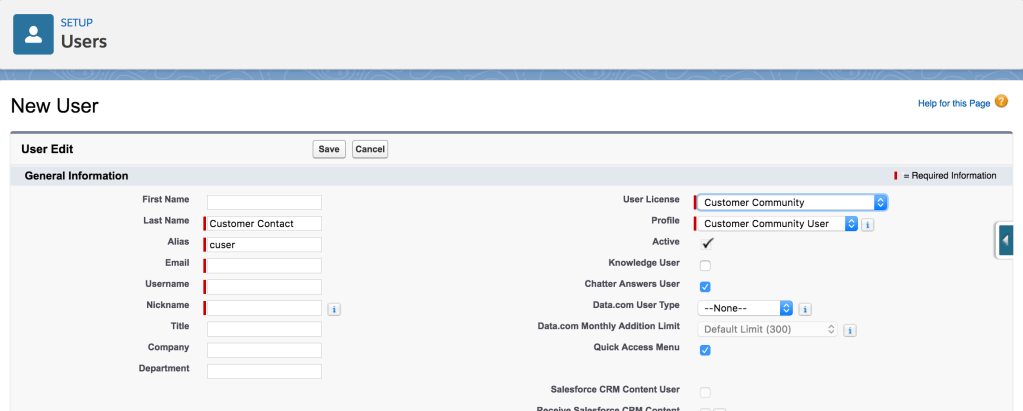
Task: Open the User License dropdown
Action: pos(791,202)
